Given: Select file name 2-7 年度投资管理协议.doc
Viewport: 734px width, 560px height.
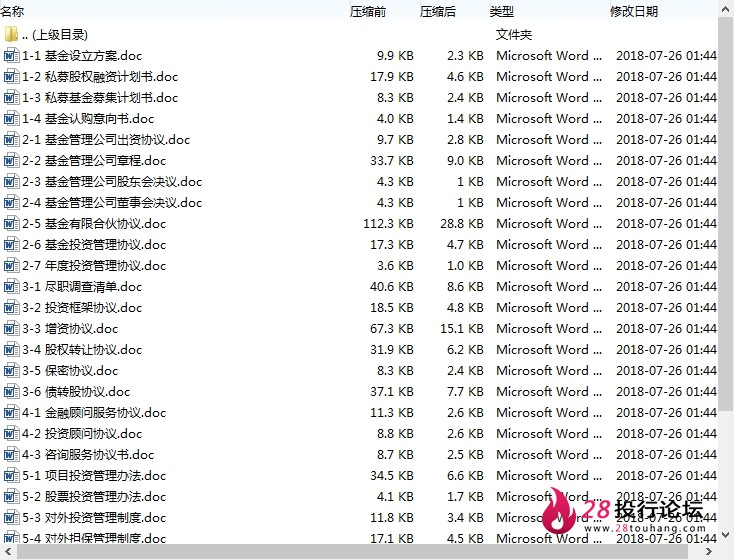Looking at the screenshot, I should [94, 266].
